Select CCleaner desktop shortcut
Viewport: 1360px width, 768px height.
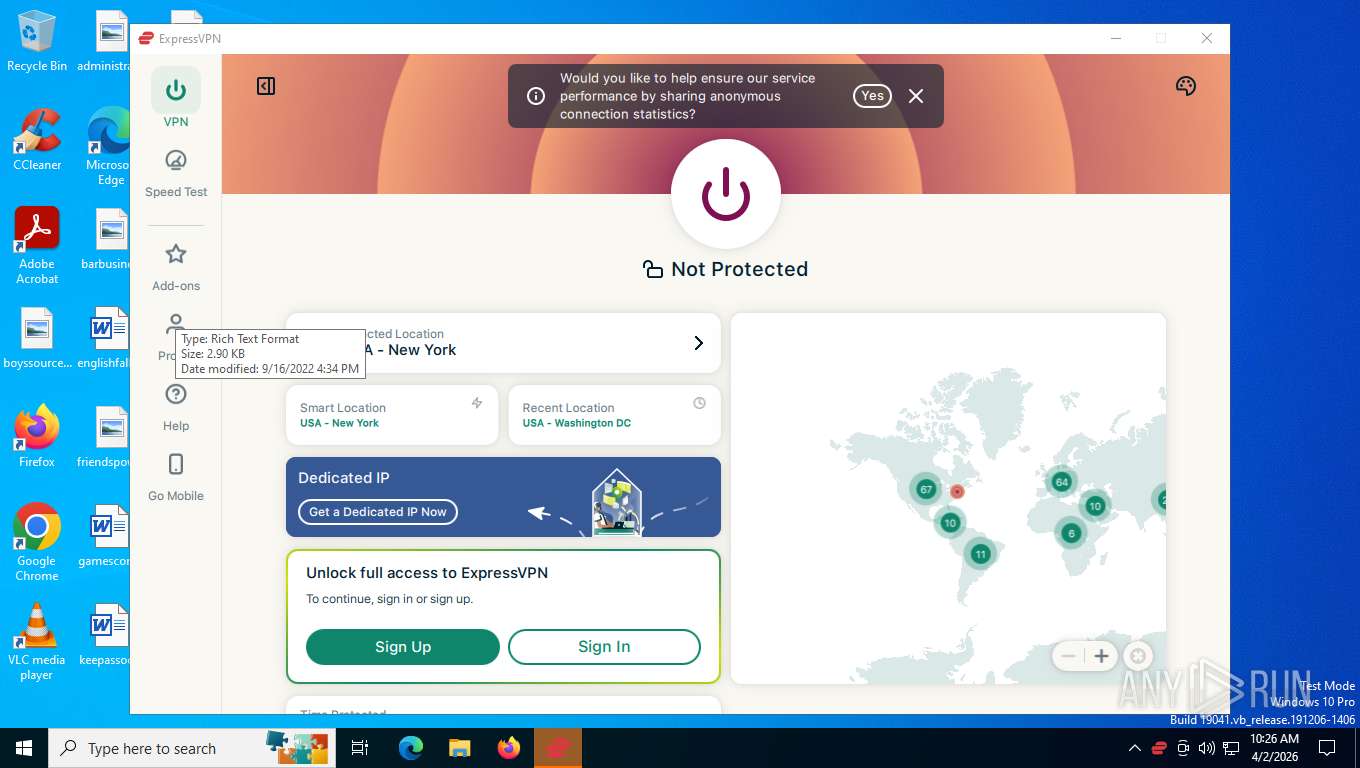point(37,140)
